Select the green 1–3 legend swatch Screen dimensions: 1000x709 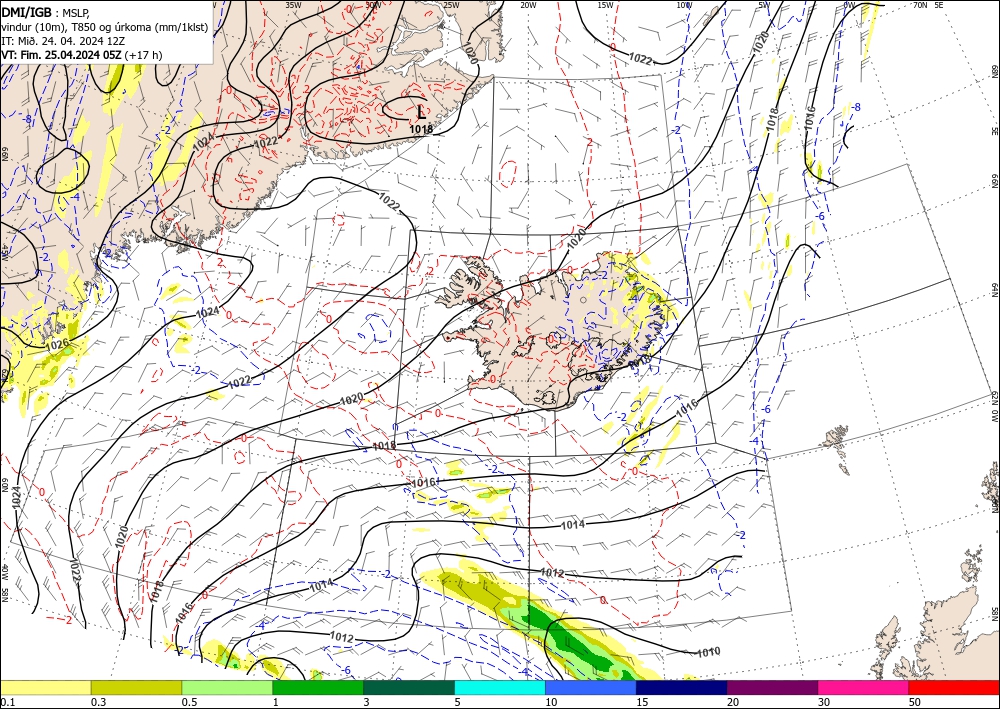(x=318, y=687)
